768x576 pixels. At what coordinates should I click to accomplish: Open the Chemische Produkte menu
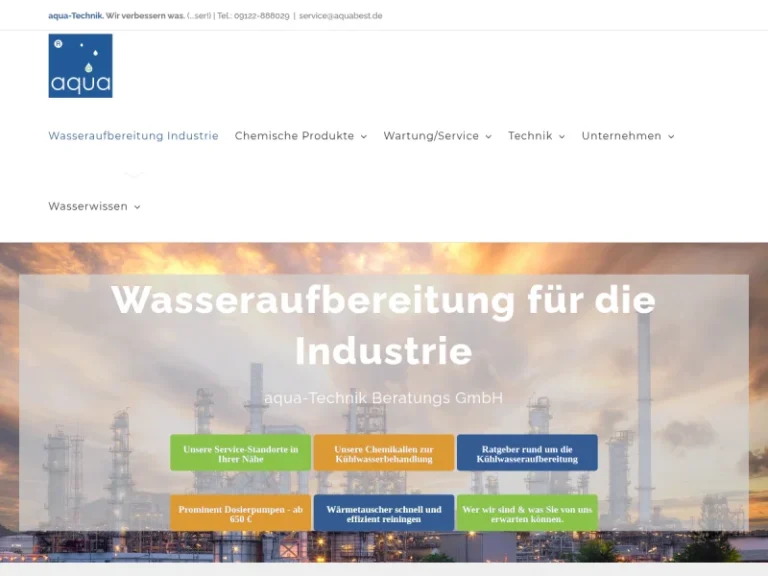[301, 136]
